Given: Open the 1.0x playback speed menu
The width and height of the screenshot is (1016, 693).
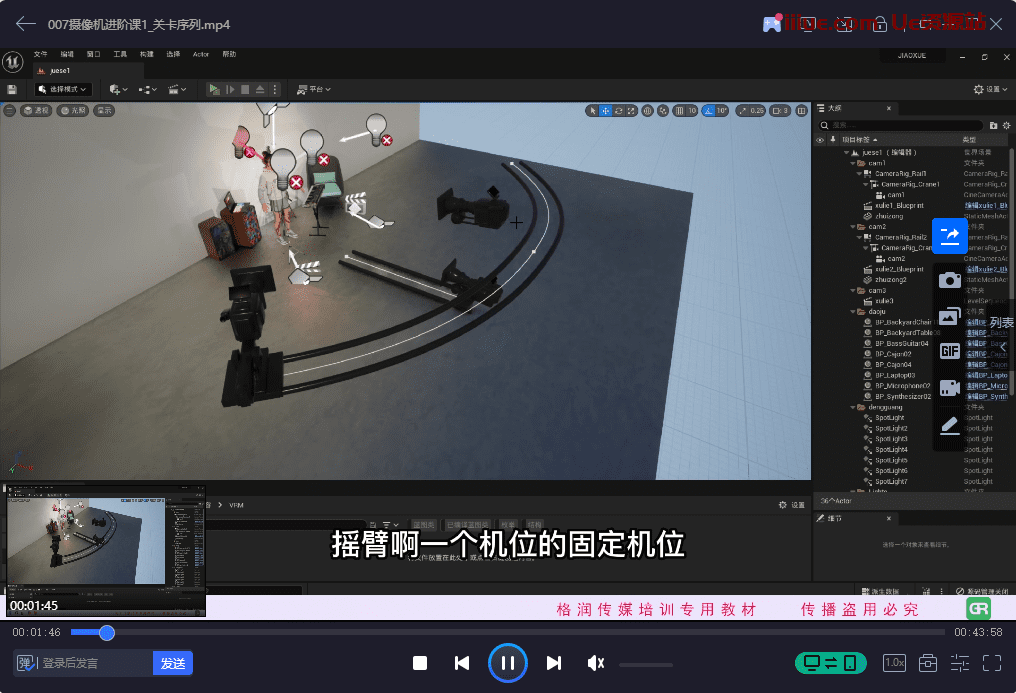Looking at the screenshot, I should (x=894, y=663).
